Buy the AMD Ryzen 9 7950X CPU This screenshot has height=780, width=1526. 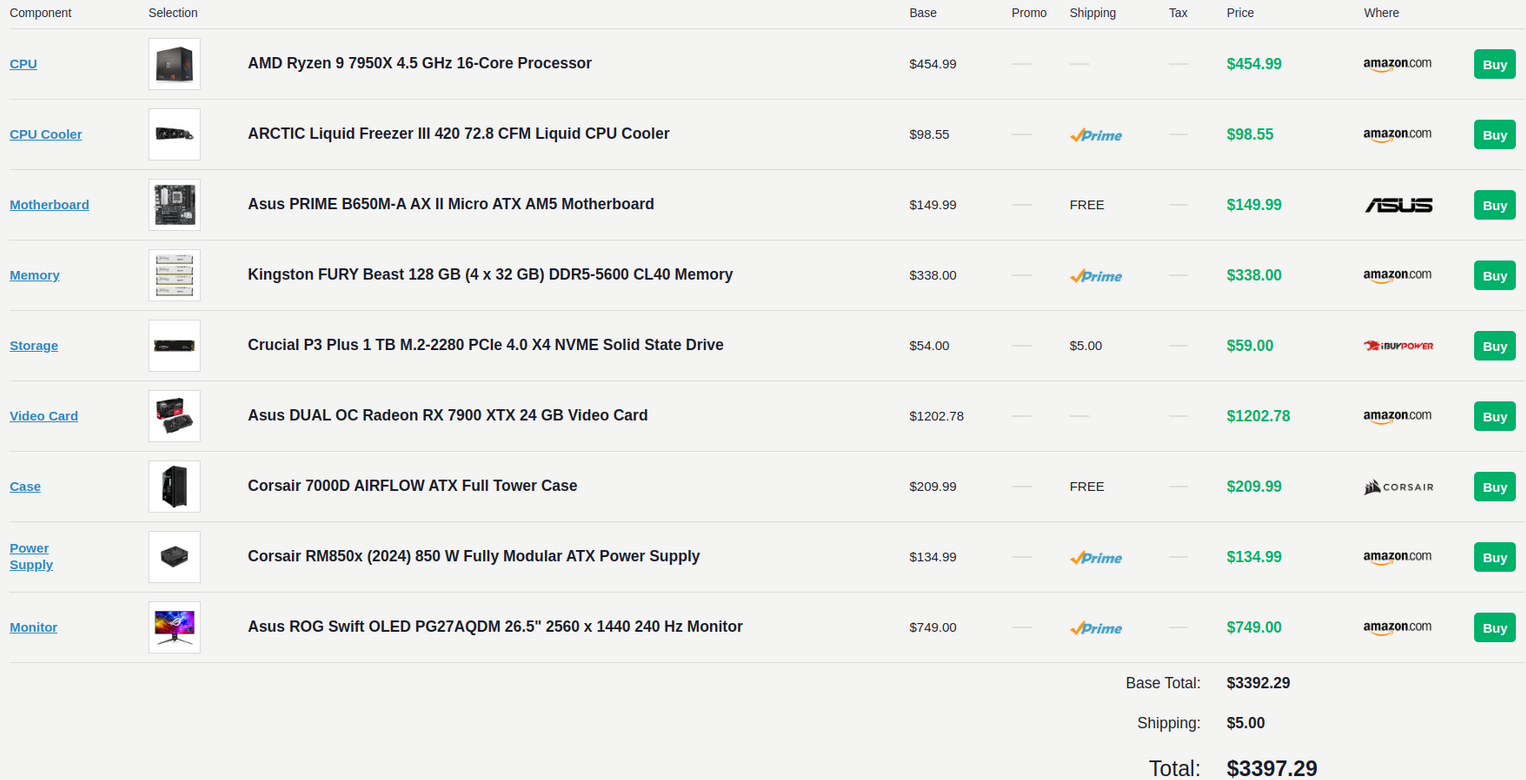click(1494, 64)
